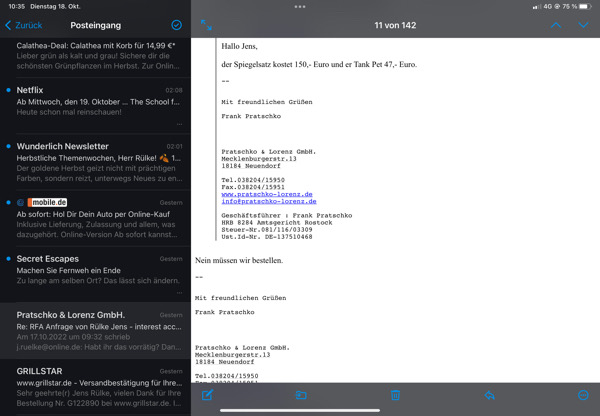Screen dimensions: 600x416
Task: Select Pratschko & Lorenz GmbH. email
Action: tap(95, 330)
